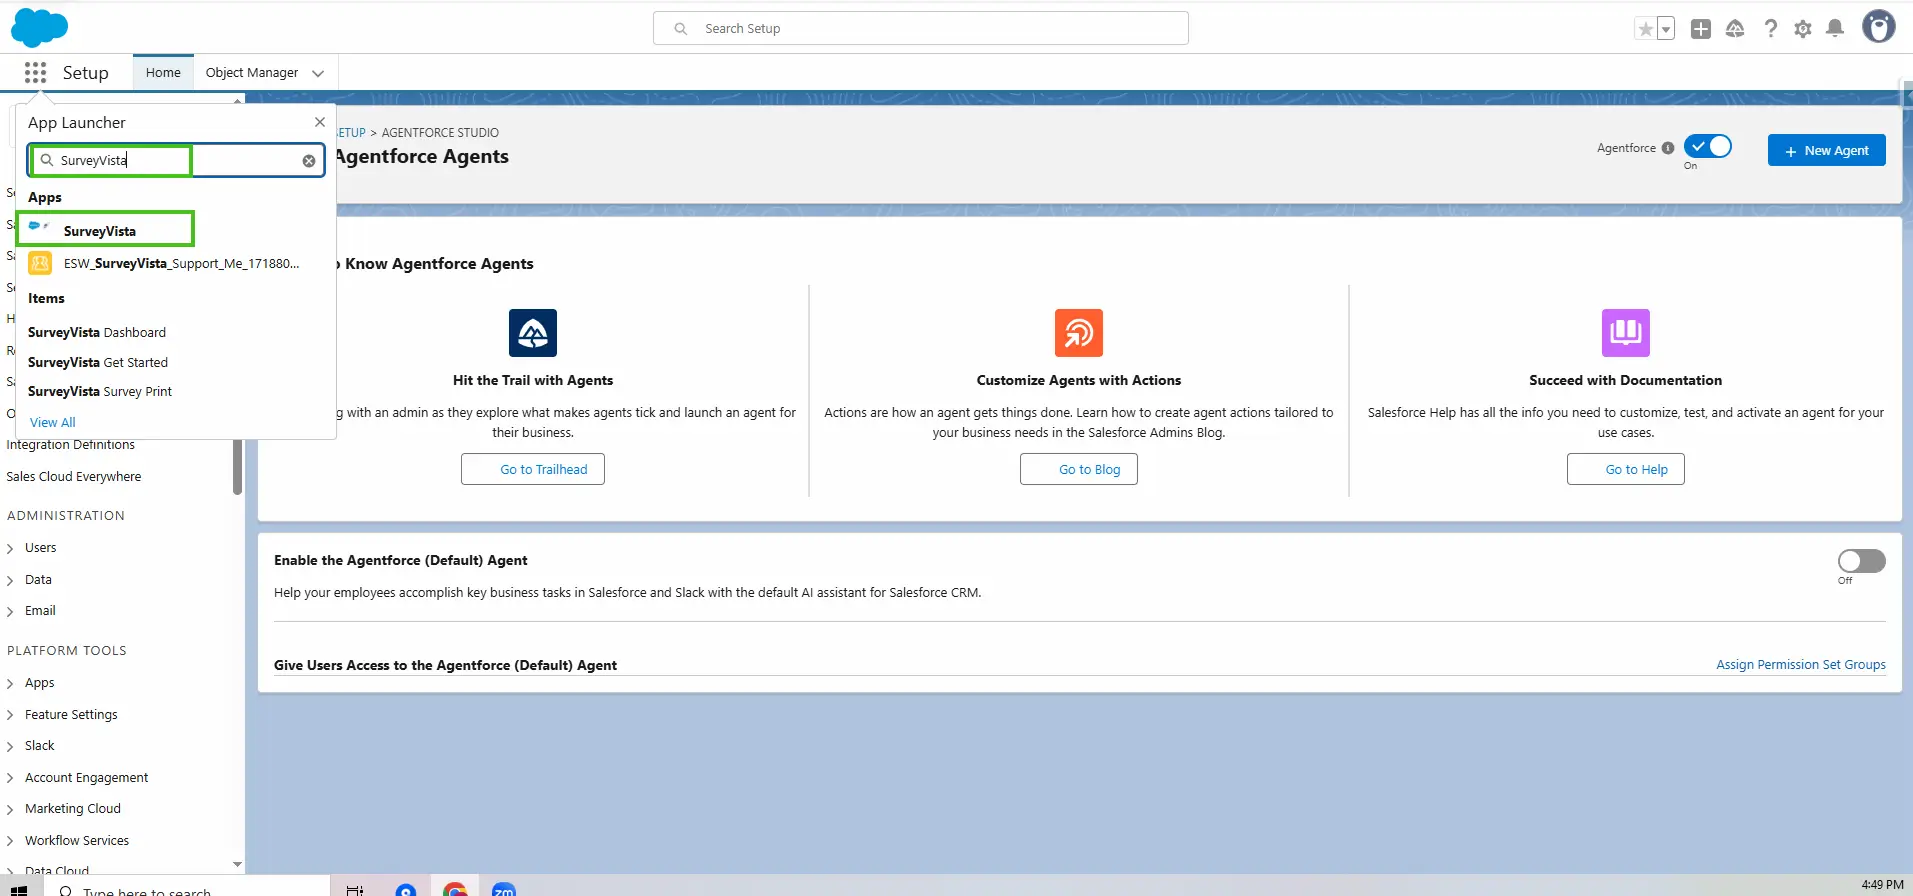Click the Salesforce cloud logo

click(x=39, y=28)
